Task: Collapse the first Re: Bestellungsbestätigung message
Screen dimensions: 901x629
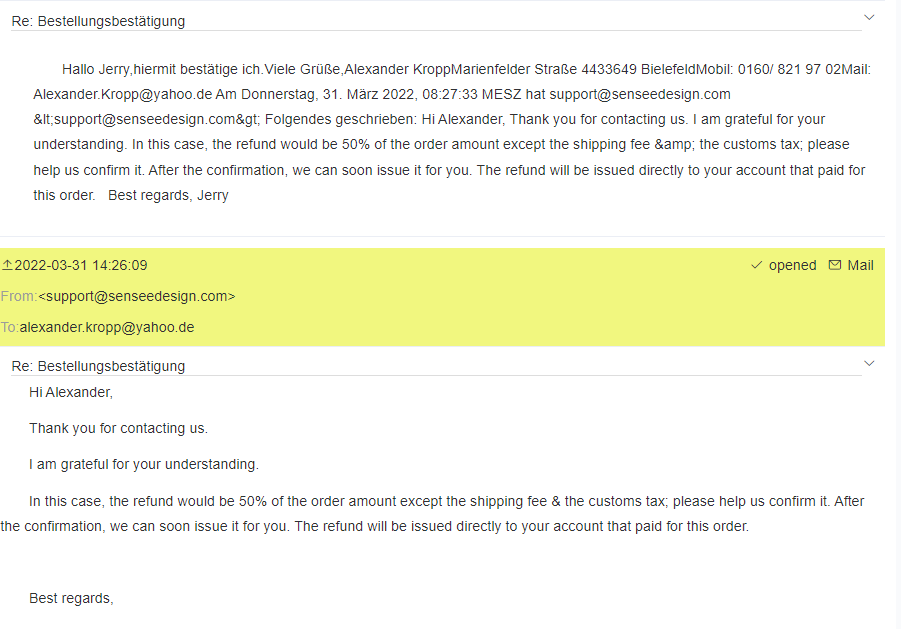Action: click(868, 17)
